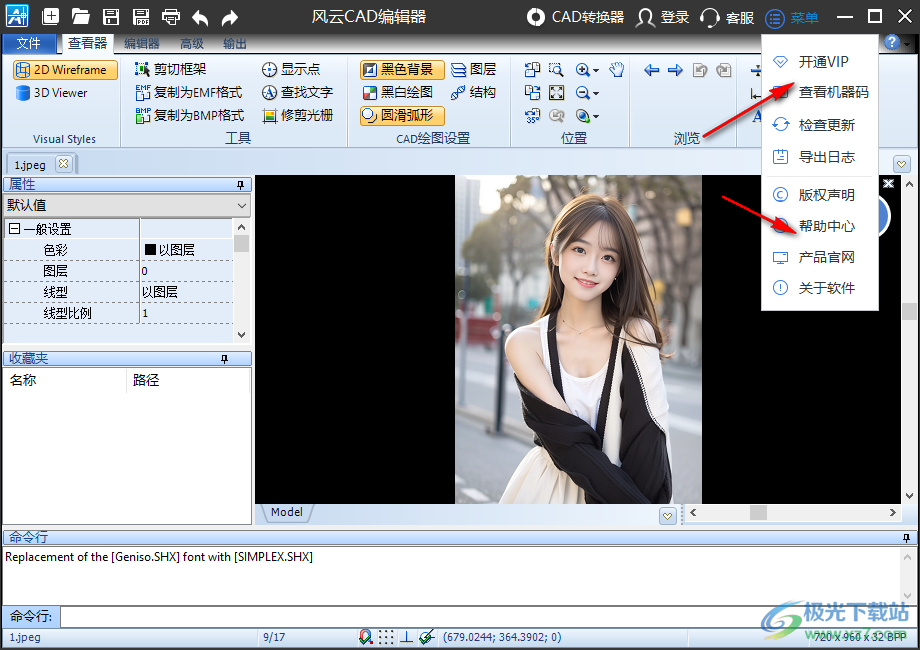This screenshot has width=920, height=650.
Task: Click the canvas horizontal scrollbar thumb
Action: (758, 513)
